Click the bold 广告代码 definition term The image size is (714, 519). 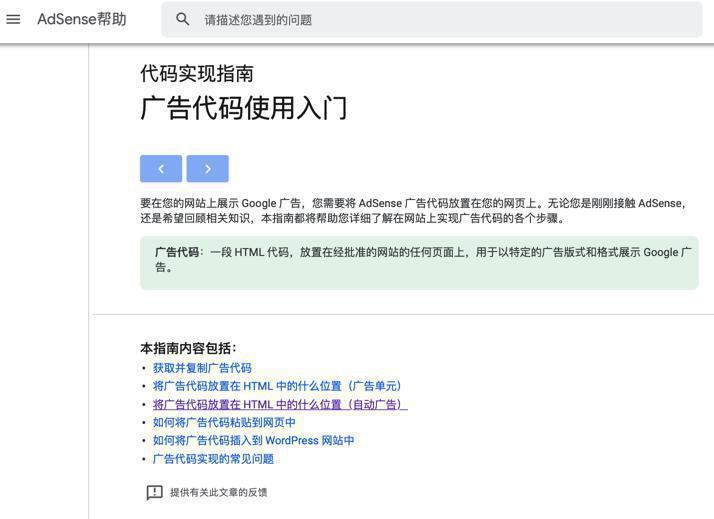coord(177,252)
